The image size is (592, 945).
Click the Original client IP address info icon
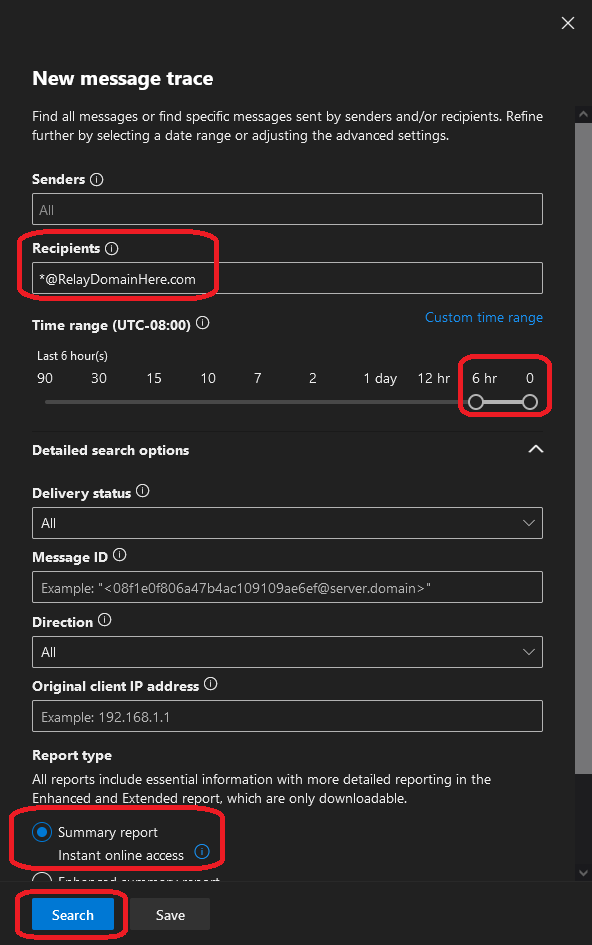[x=210, y=684]
